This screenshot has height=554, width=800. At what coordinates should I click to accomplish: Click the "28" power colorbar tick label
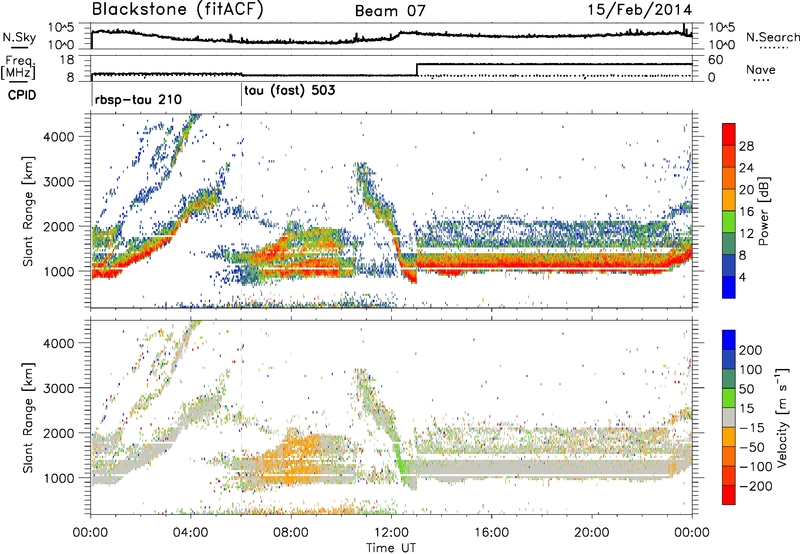746,146
